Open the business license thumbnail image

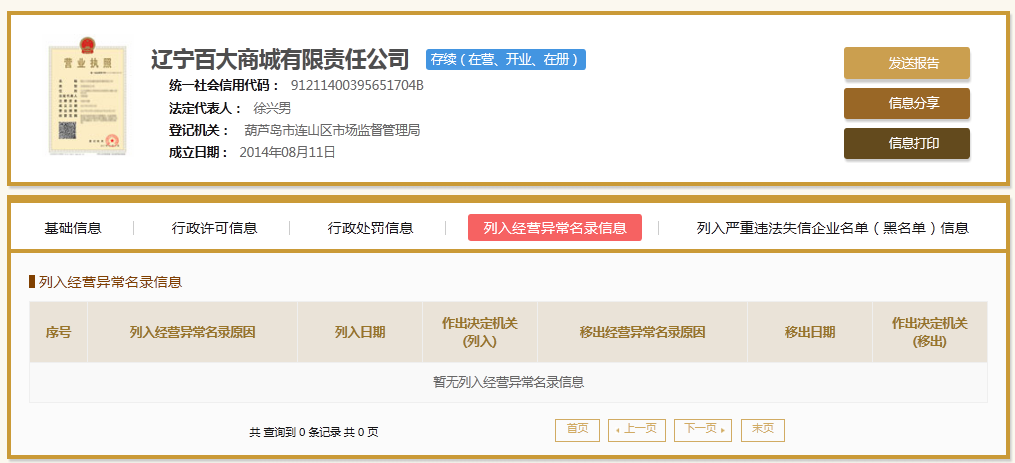pos(89,97)
